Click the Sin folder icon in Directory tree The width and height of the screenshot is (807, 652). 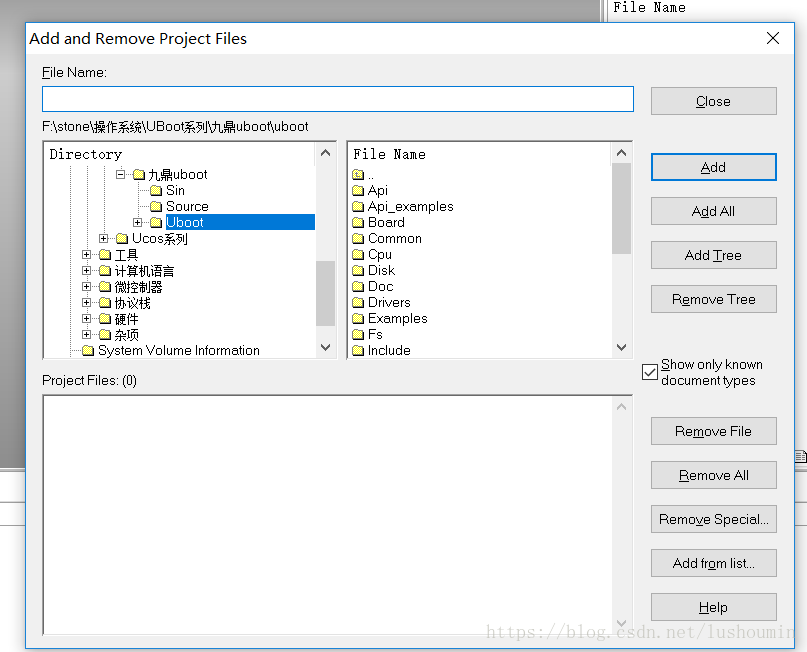coord(156,191)
